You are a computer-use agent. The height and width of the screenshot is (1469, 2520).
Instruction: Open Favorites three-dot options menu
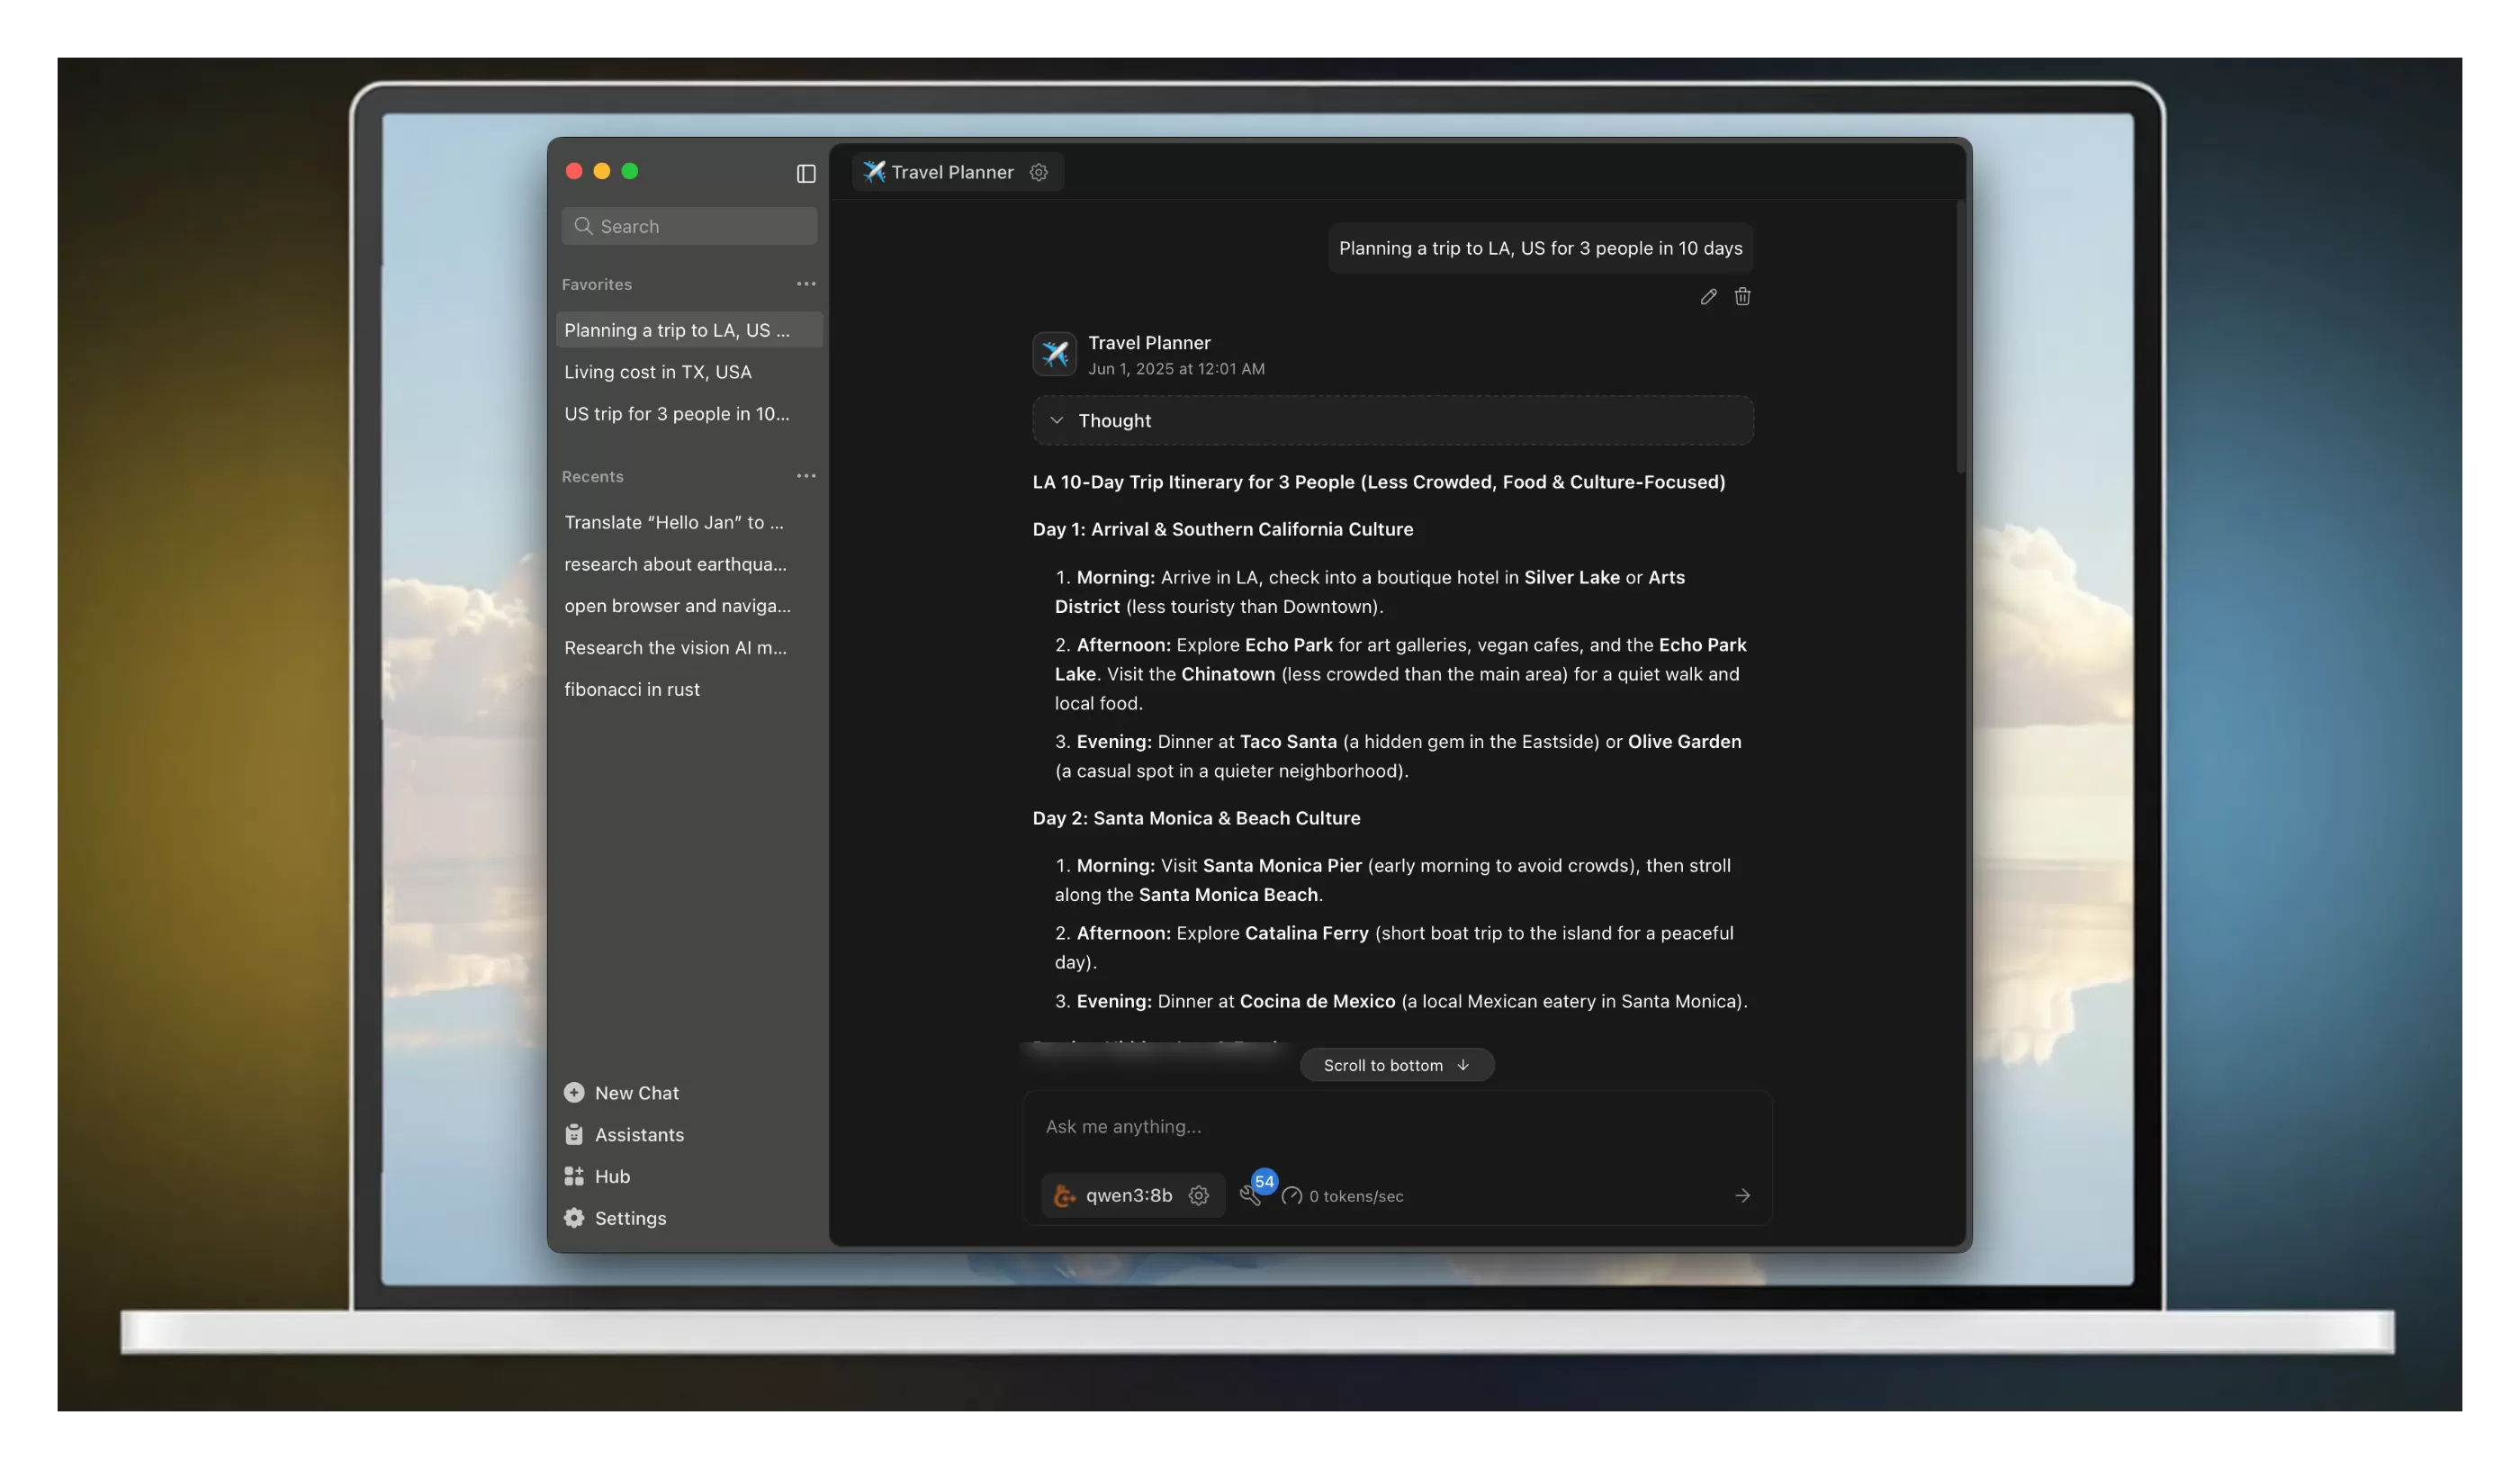pyautogui.click(x=806, y=284)
